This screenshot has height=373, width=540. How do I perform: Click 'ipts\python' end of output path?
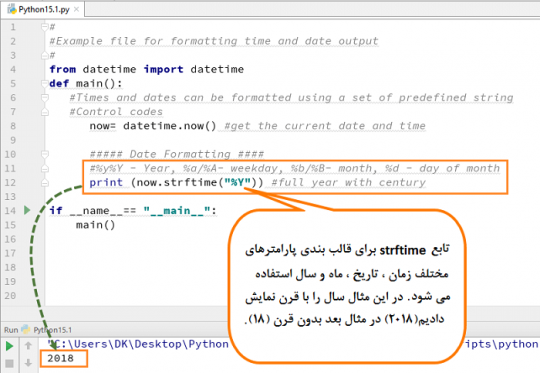pos(502,344)
